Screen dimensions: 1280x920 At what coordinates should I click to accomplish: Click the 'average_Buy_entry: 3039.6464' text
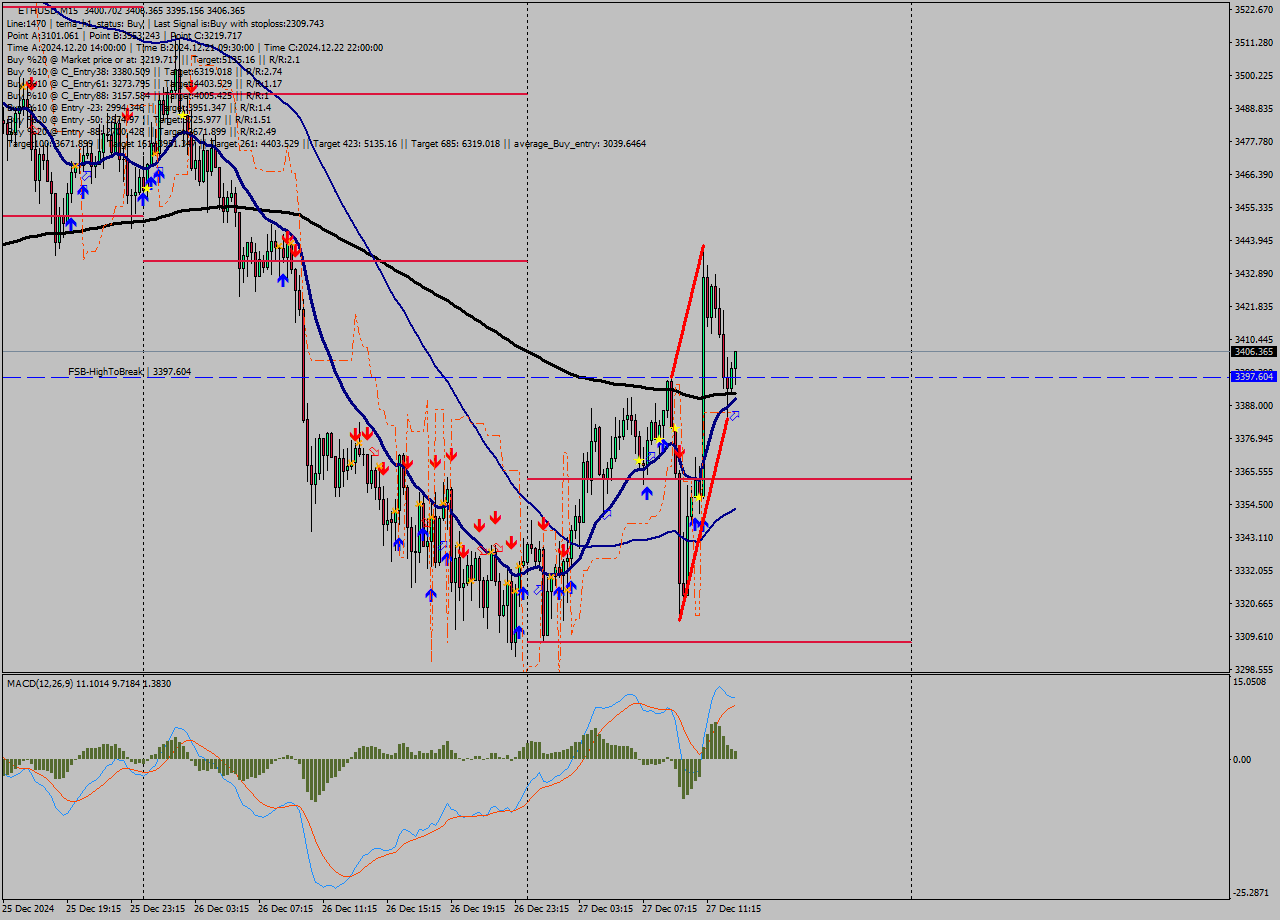click(x=581, y=144)
